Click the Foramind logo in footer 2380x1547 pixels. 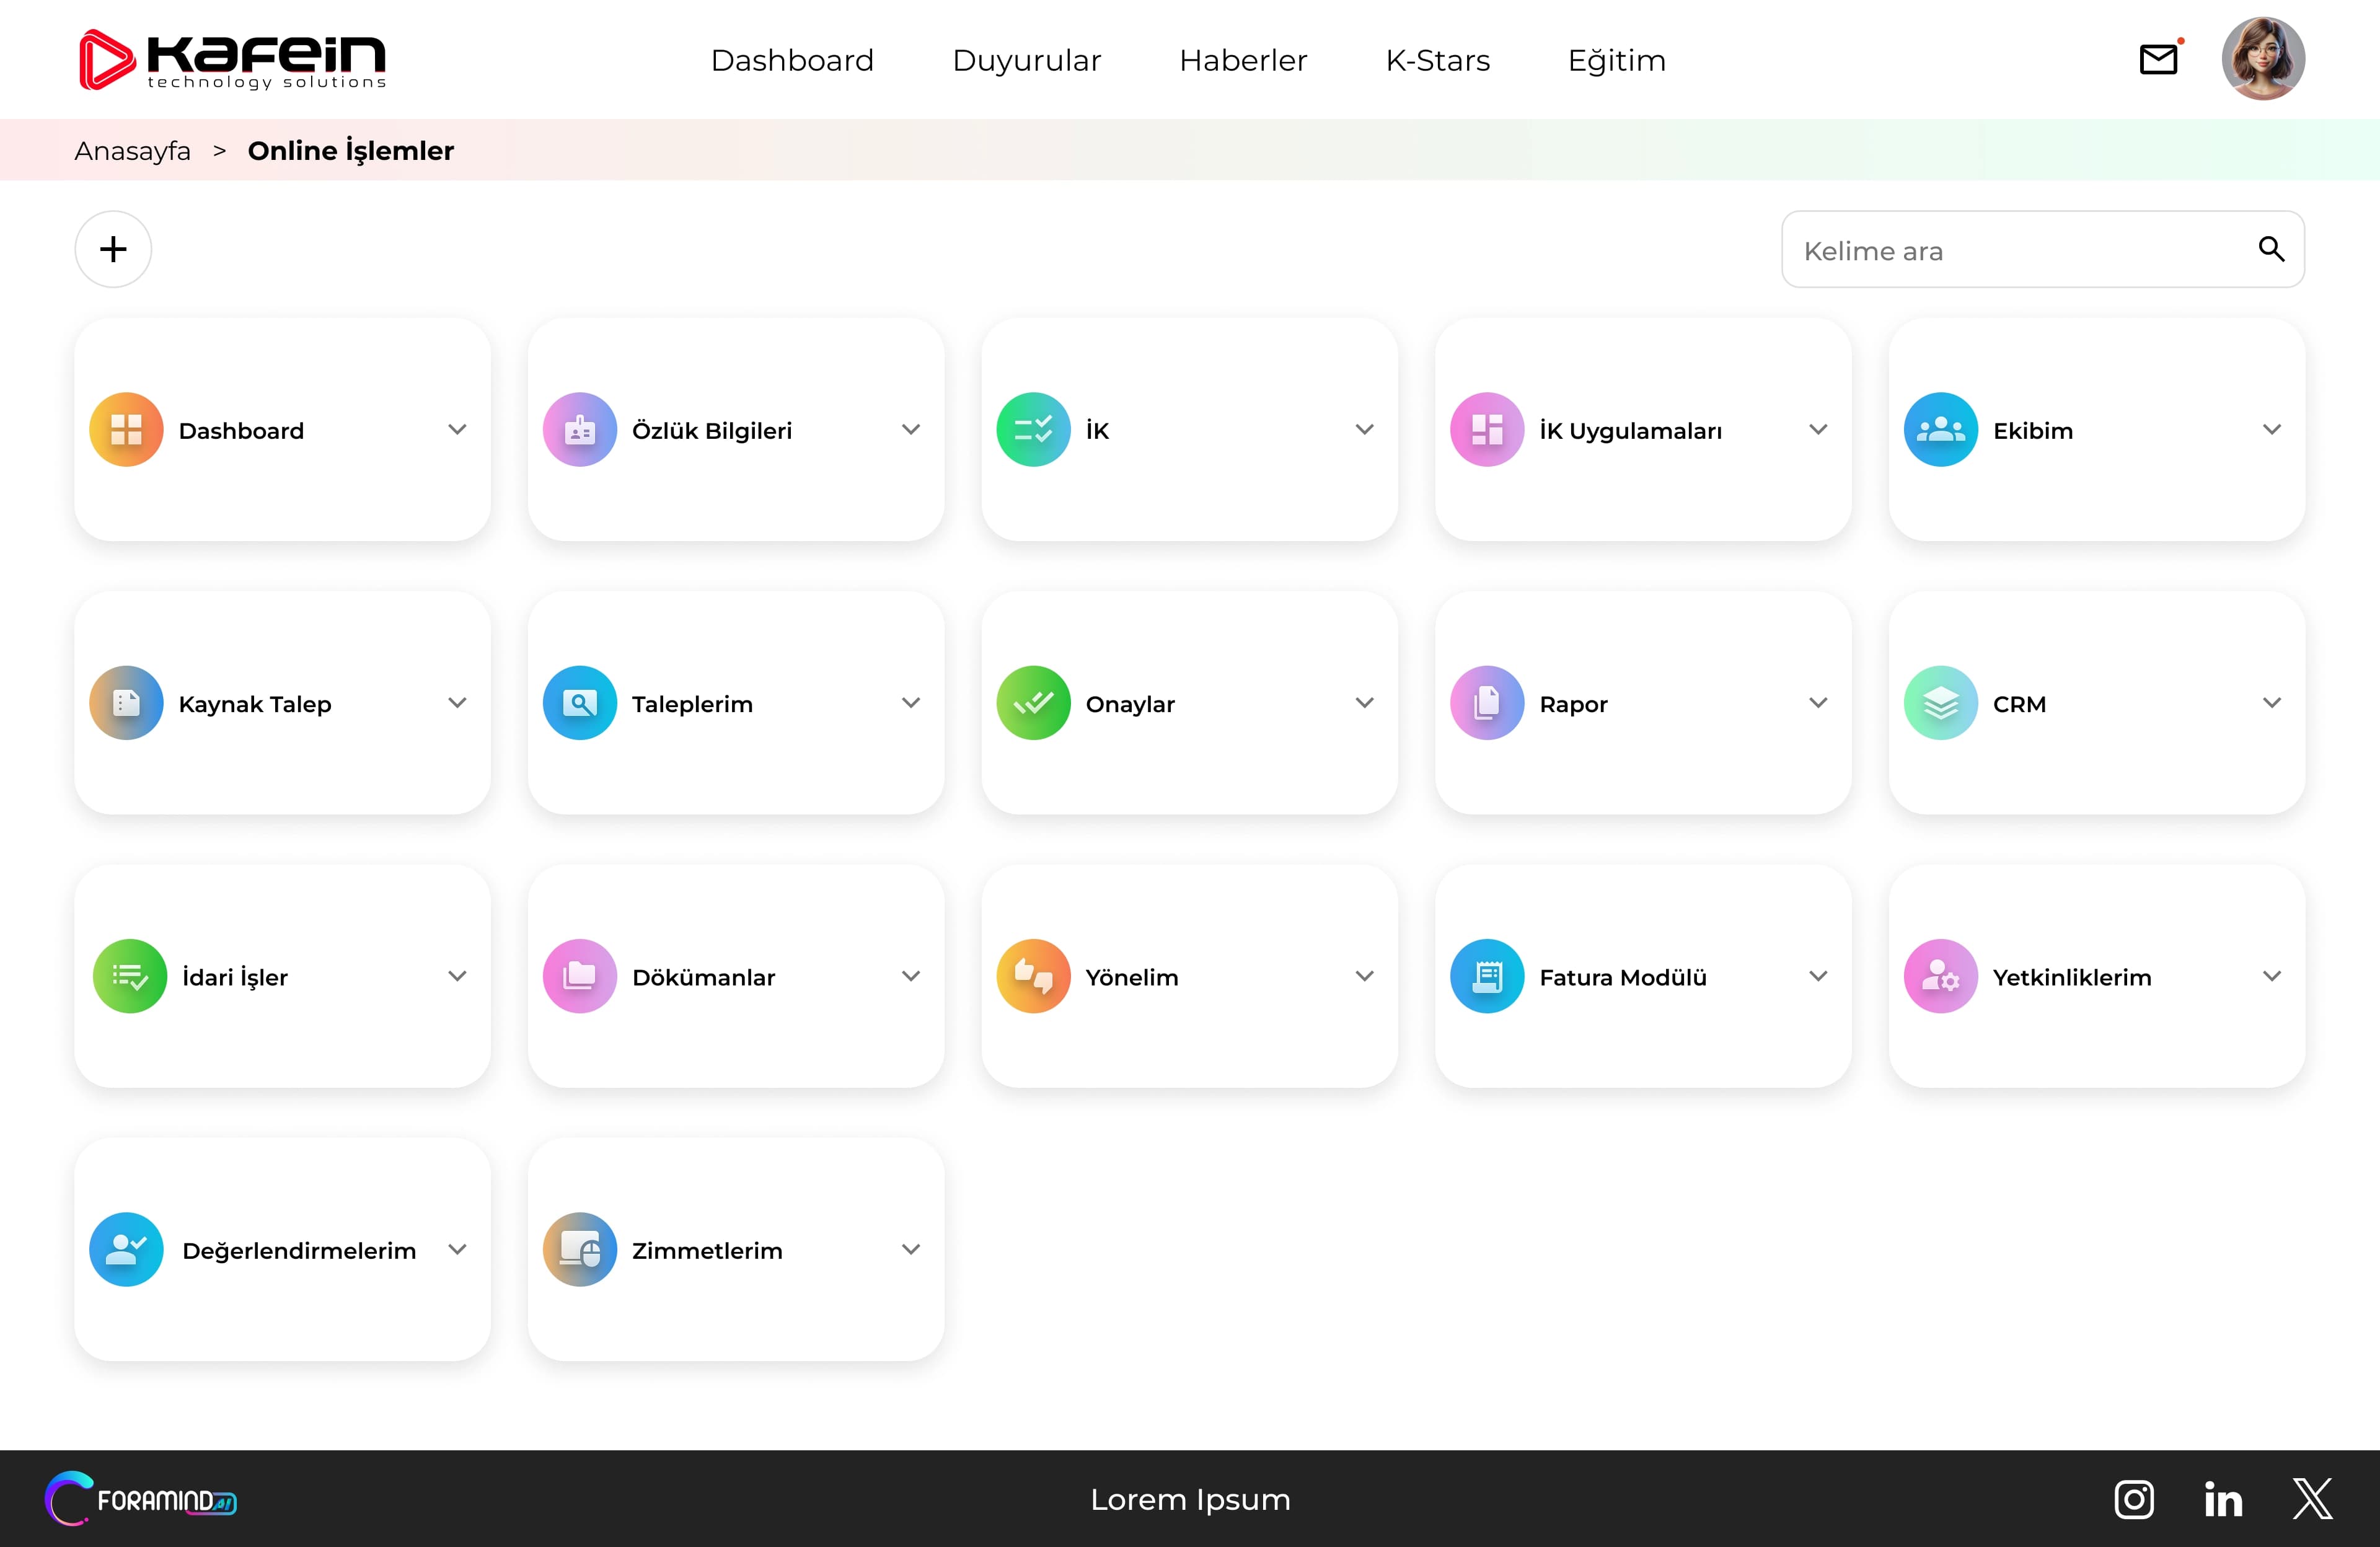click(141, 1499)
